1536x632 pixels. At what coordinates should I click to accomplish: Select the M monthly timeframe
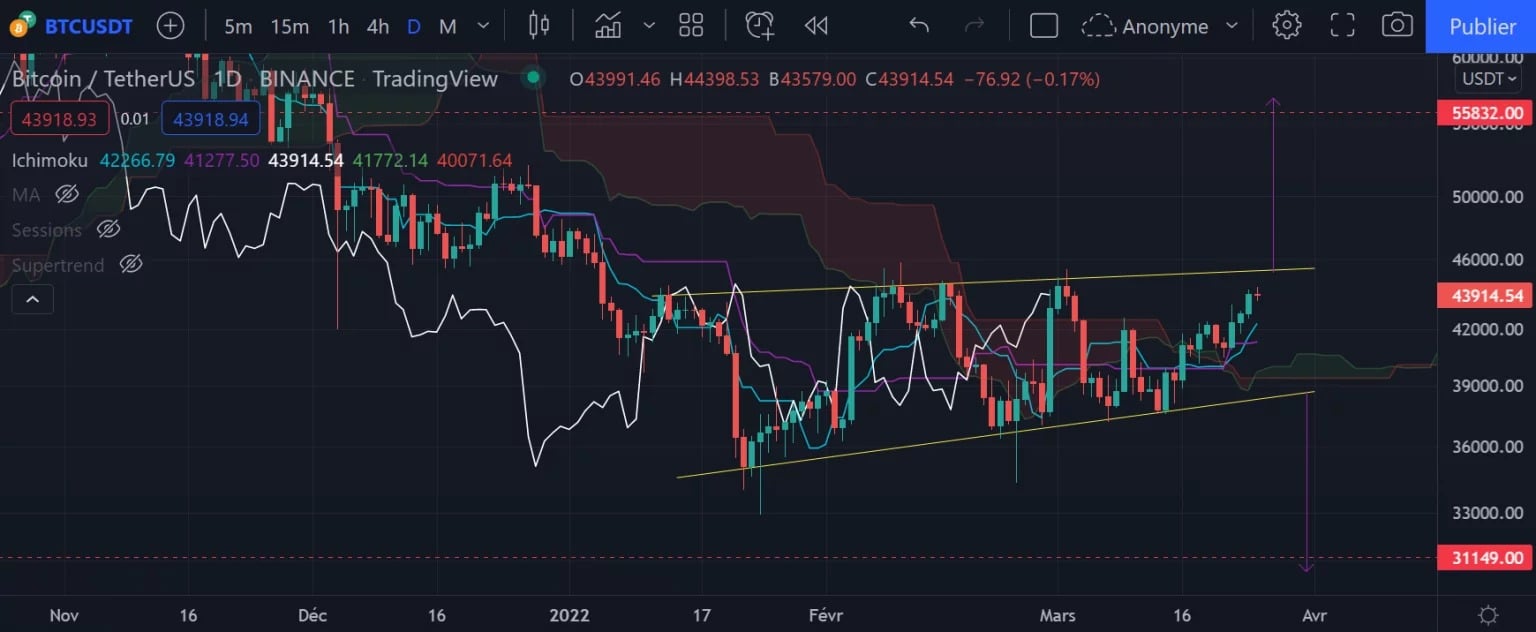pyautogui.click(x=448, y=26)
